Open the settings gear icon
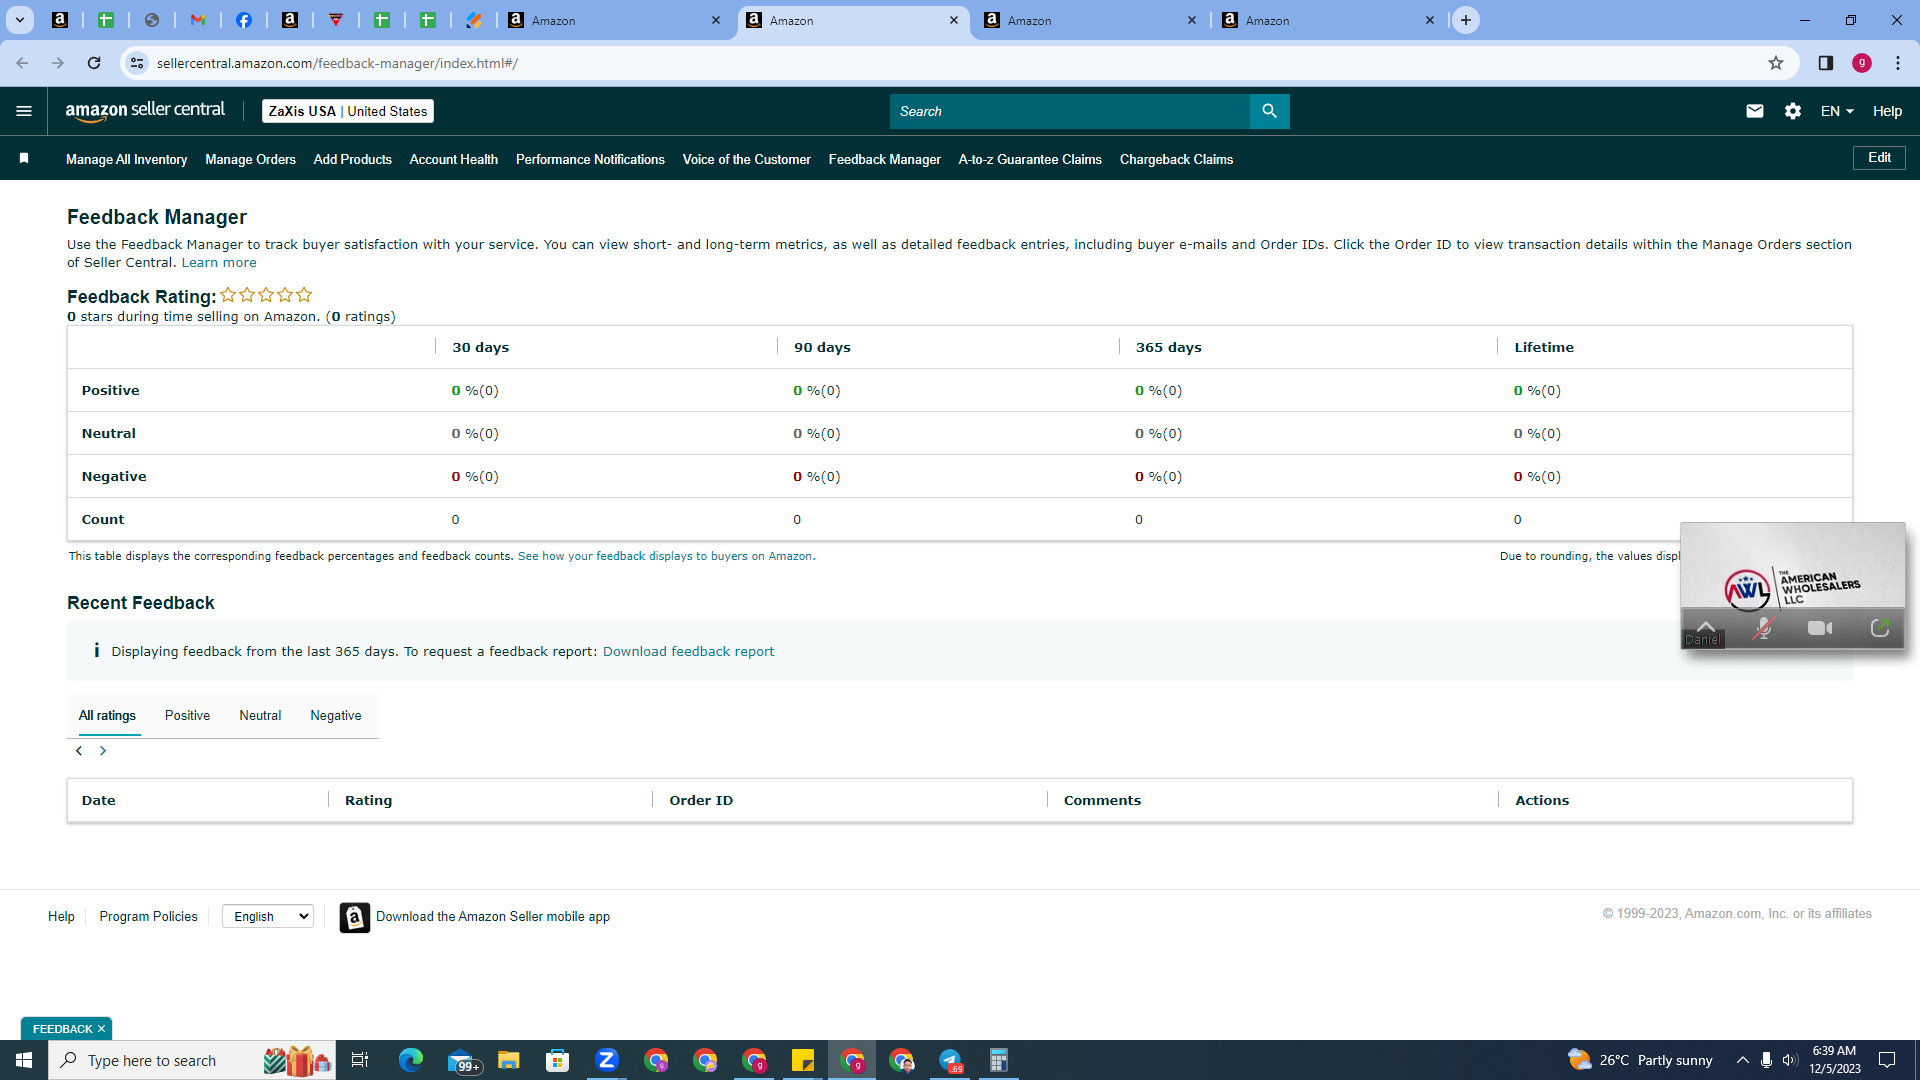The width and height of the screenshot is (1920, 1080). coord(1793,111)
